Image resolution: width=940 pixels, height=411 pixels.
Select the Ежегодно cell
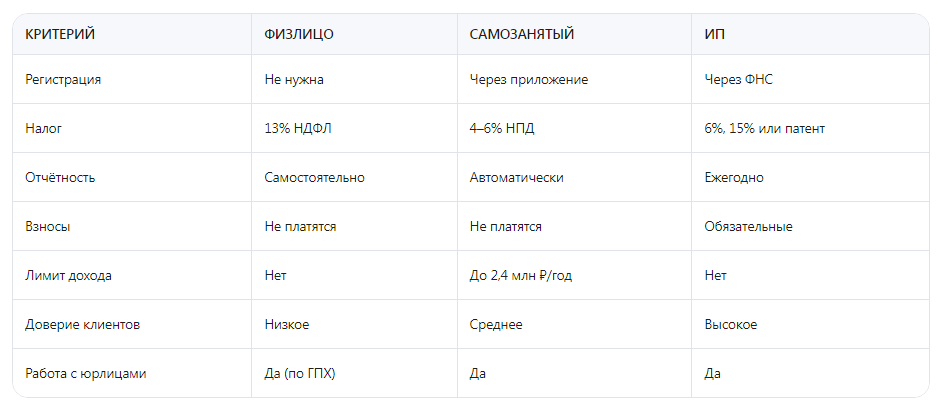click(x=734, y=178)
